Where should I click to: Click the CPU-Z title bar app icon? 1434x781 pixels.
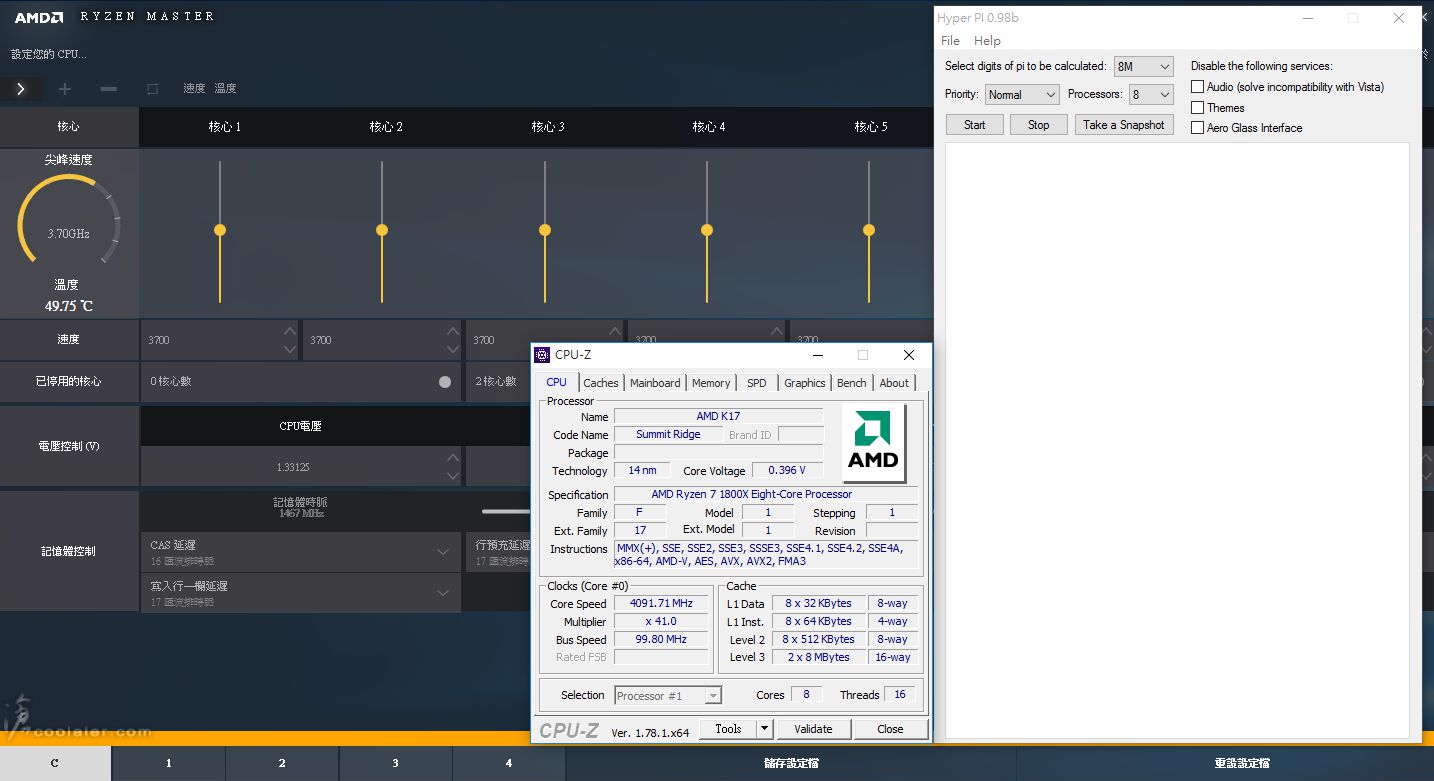(x=542, y=355)
